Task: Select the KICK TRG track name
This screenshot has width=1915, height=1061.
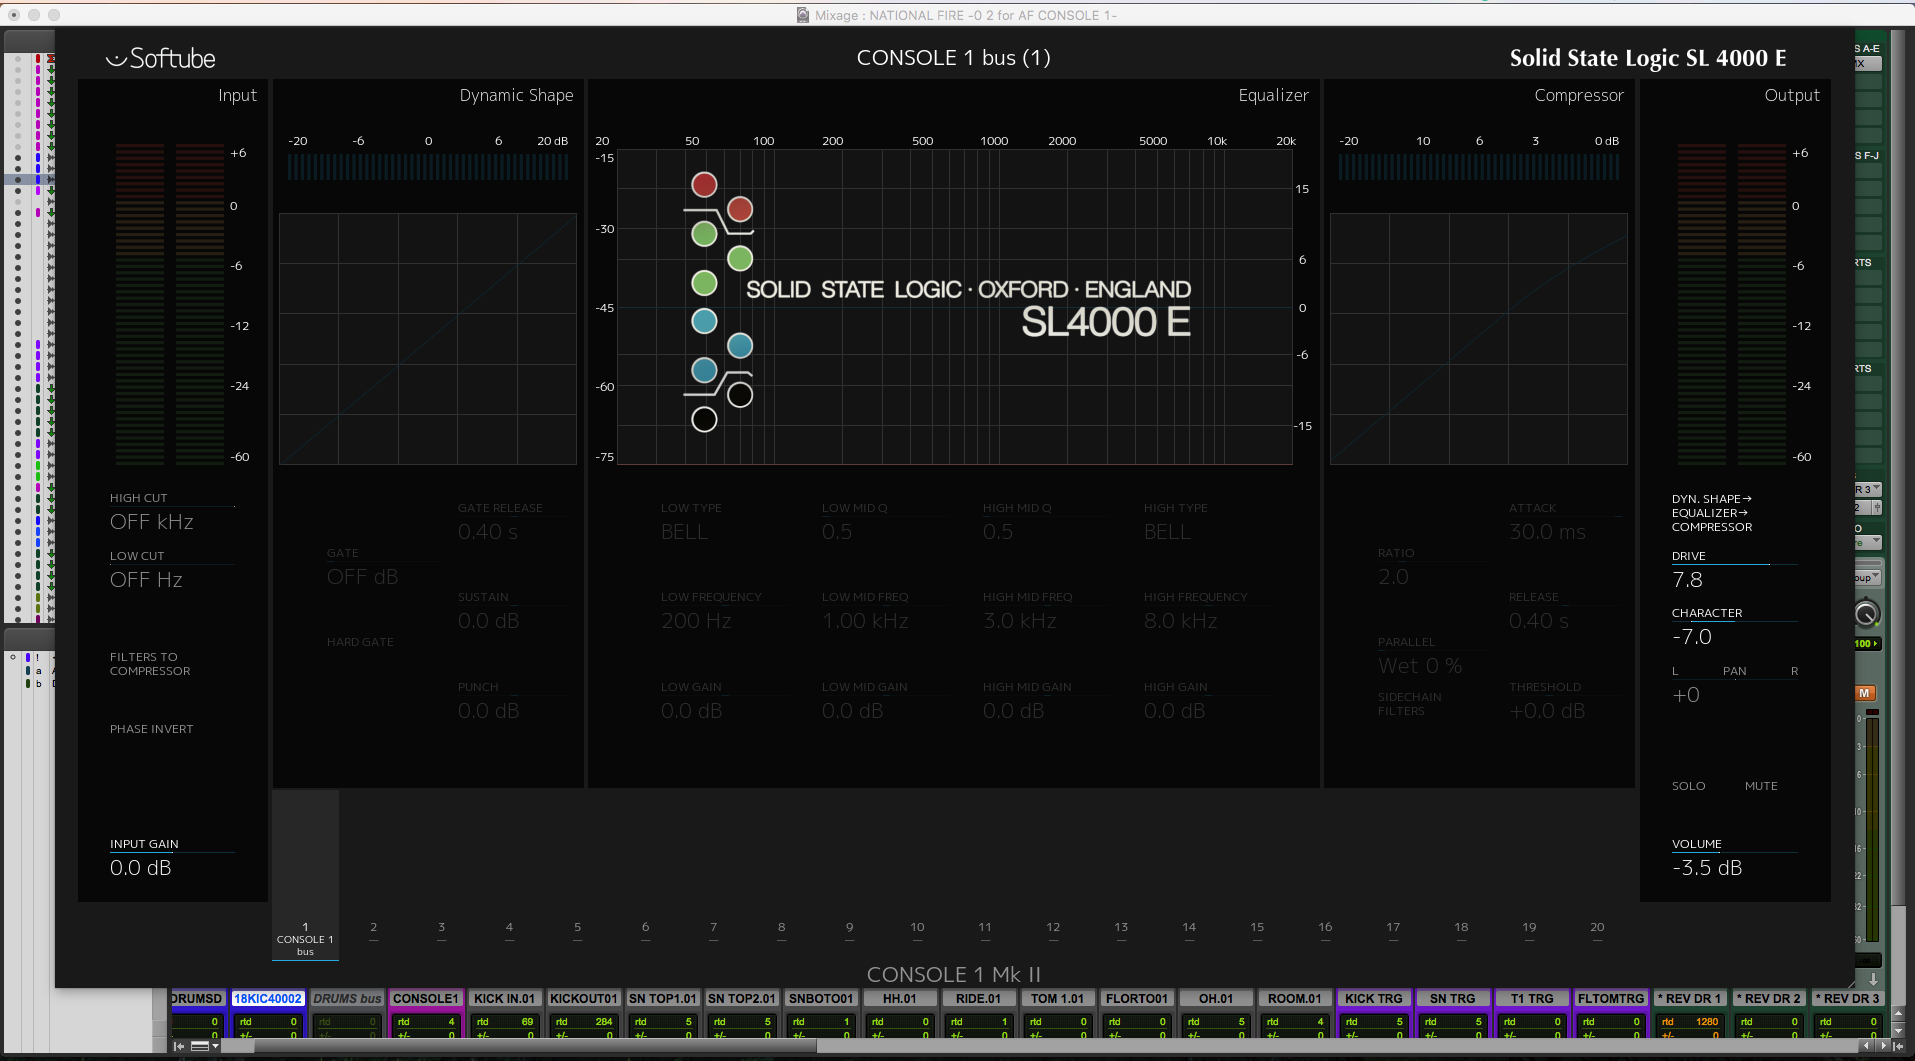Action: coord(1374,999)
